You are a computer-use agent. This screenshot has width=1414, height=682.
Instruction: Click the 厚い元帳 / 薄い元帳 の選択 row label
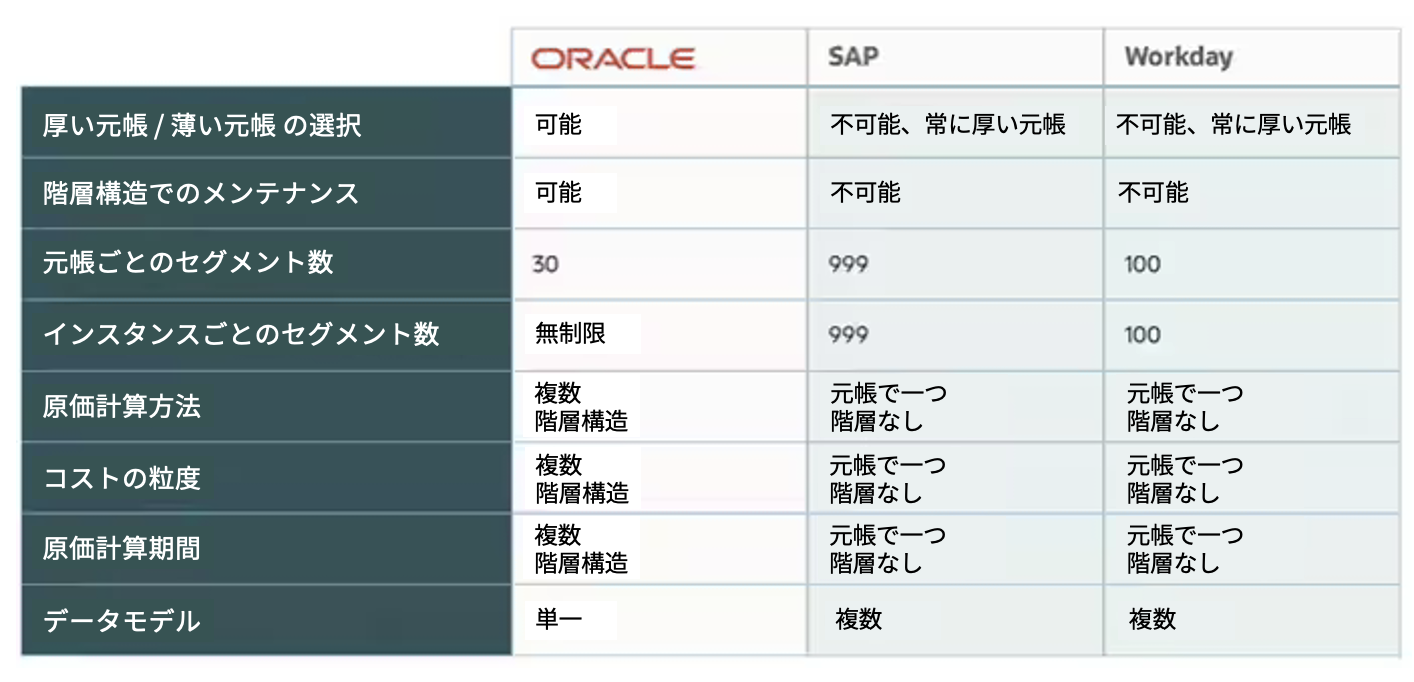pos(202,125)
